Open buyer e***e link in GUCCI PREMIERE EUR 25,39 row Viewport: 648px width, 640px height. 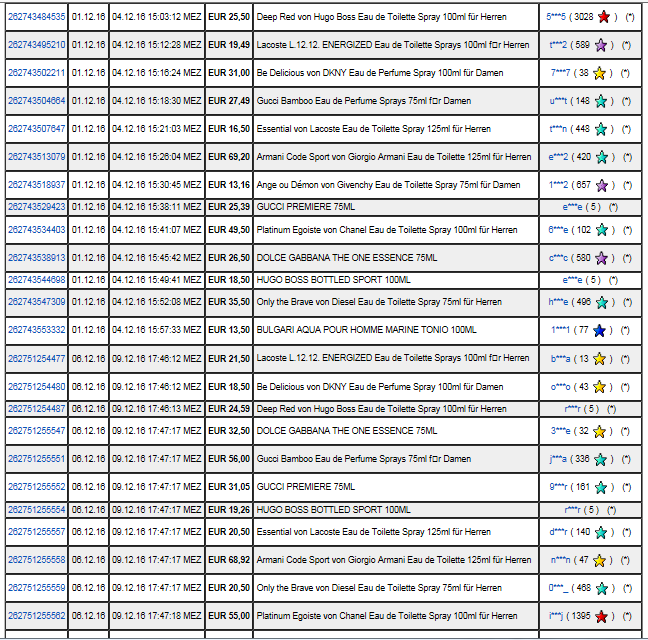pos(572,207)
